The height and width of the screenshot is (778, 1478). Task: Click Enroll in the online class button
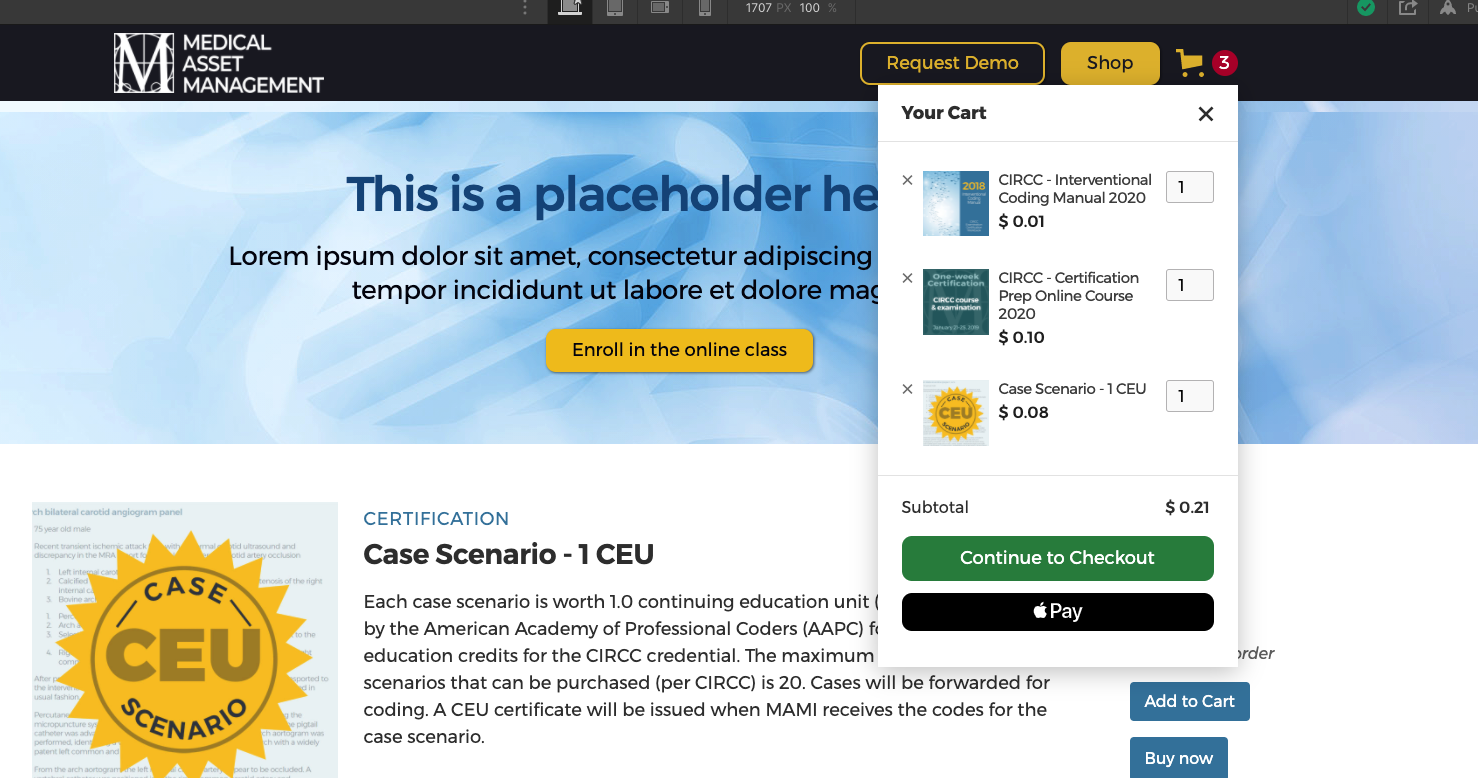(x=680, y=350)
